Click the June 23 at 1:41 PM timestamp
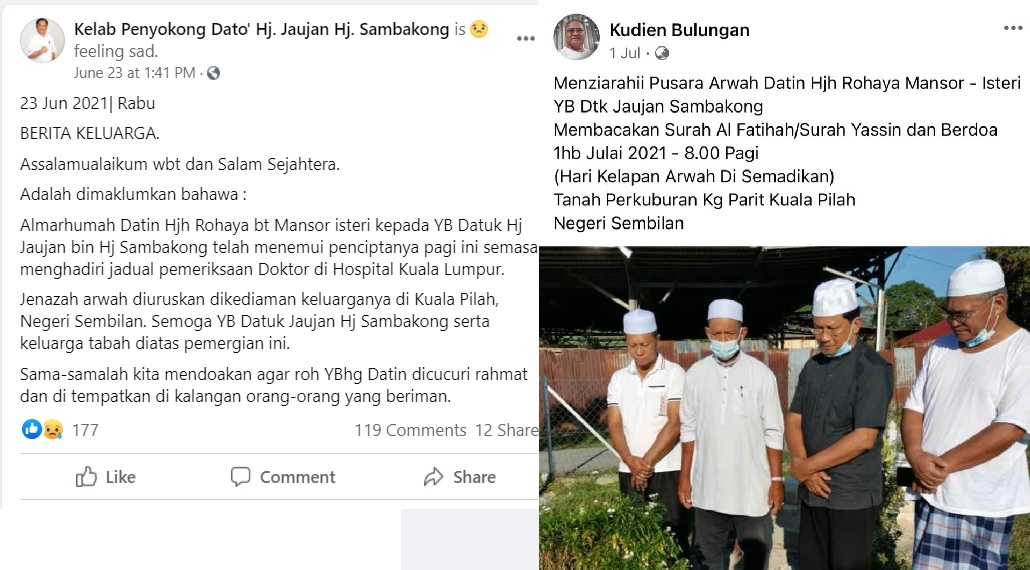 click(135, 73)
